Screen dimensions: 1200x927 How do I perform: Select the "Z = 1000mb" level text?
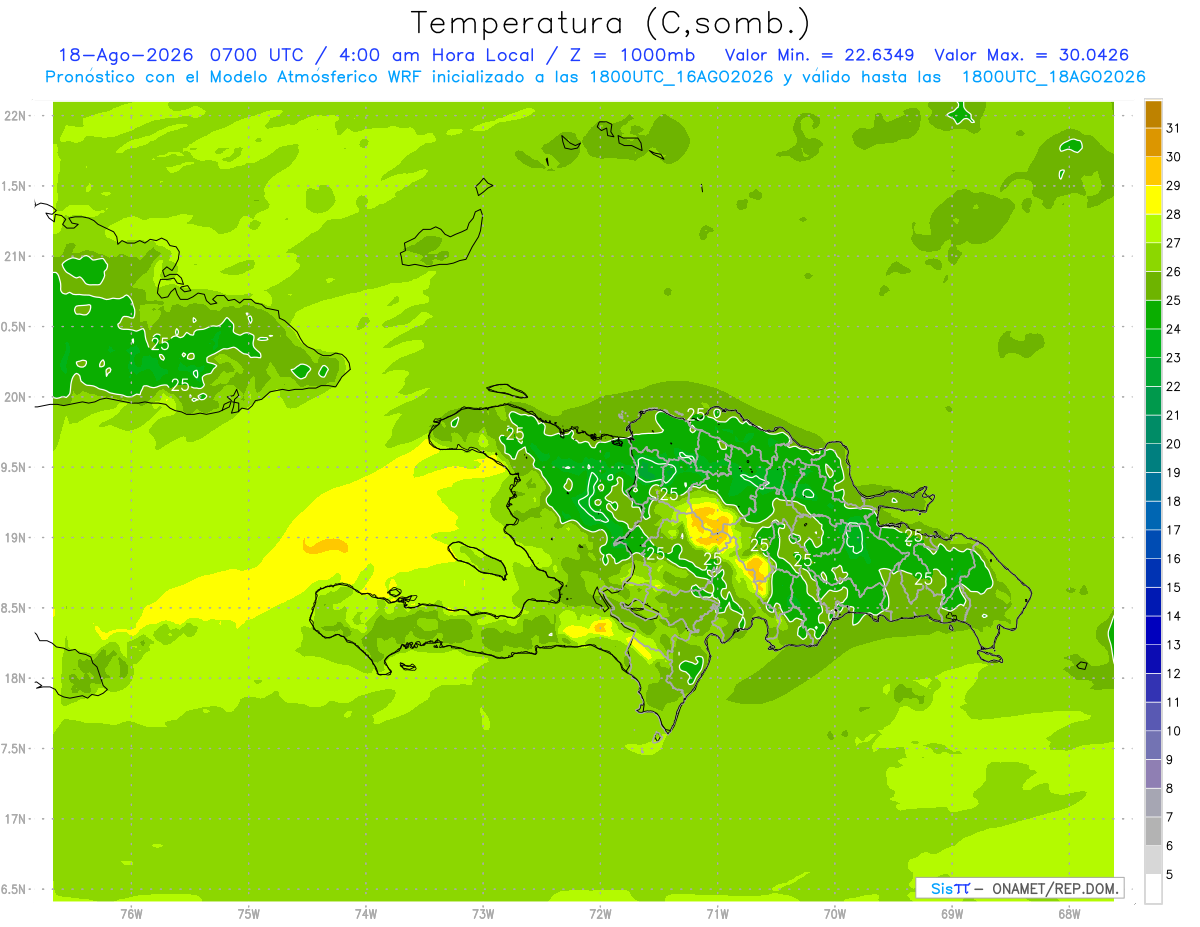point(632,55)
